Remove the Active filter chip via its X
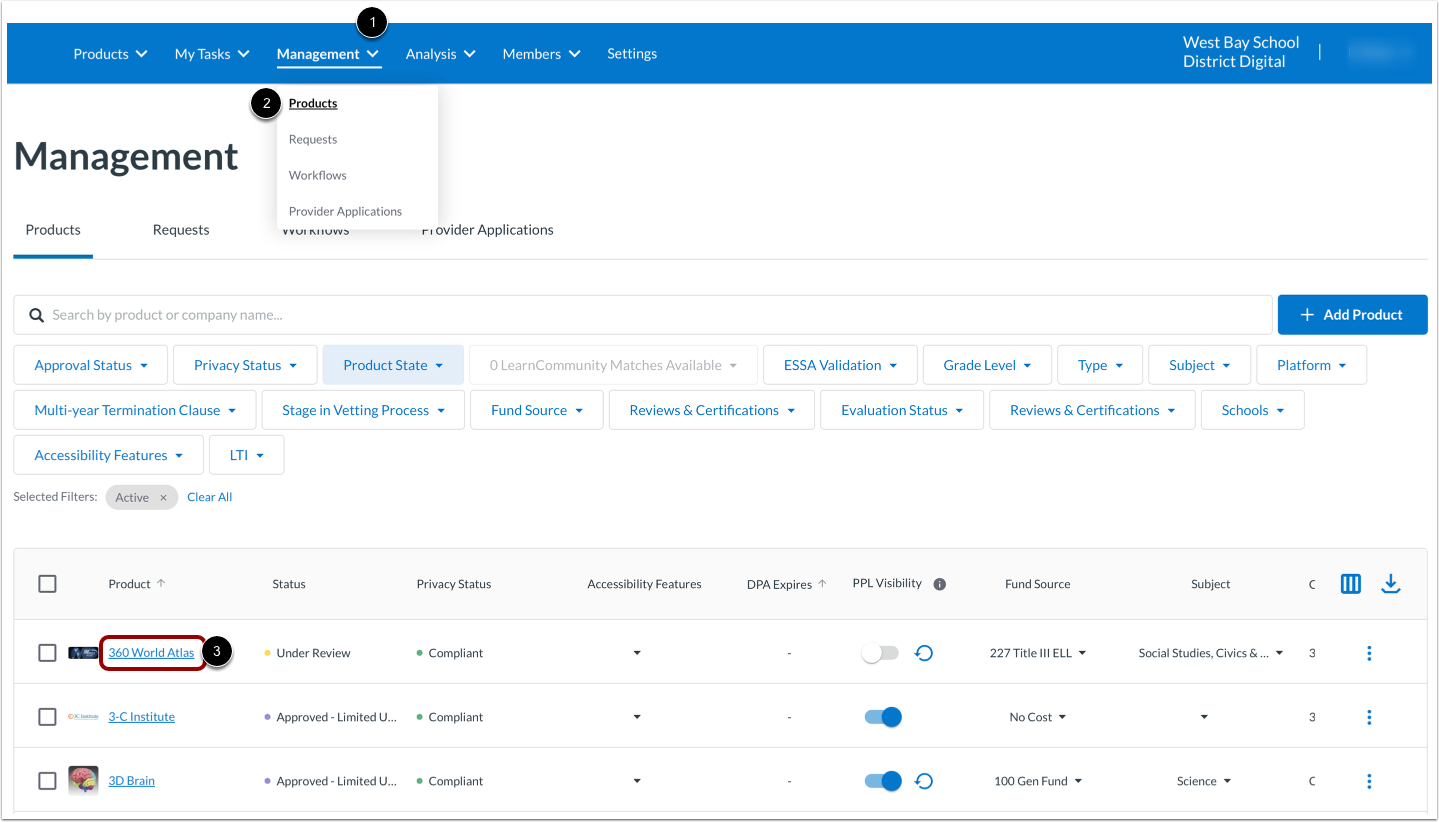Viewport: 1439px width, 822px height. [x=164, y=497]
